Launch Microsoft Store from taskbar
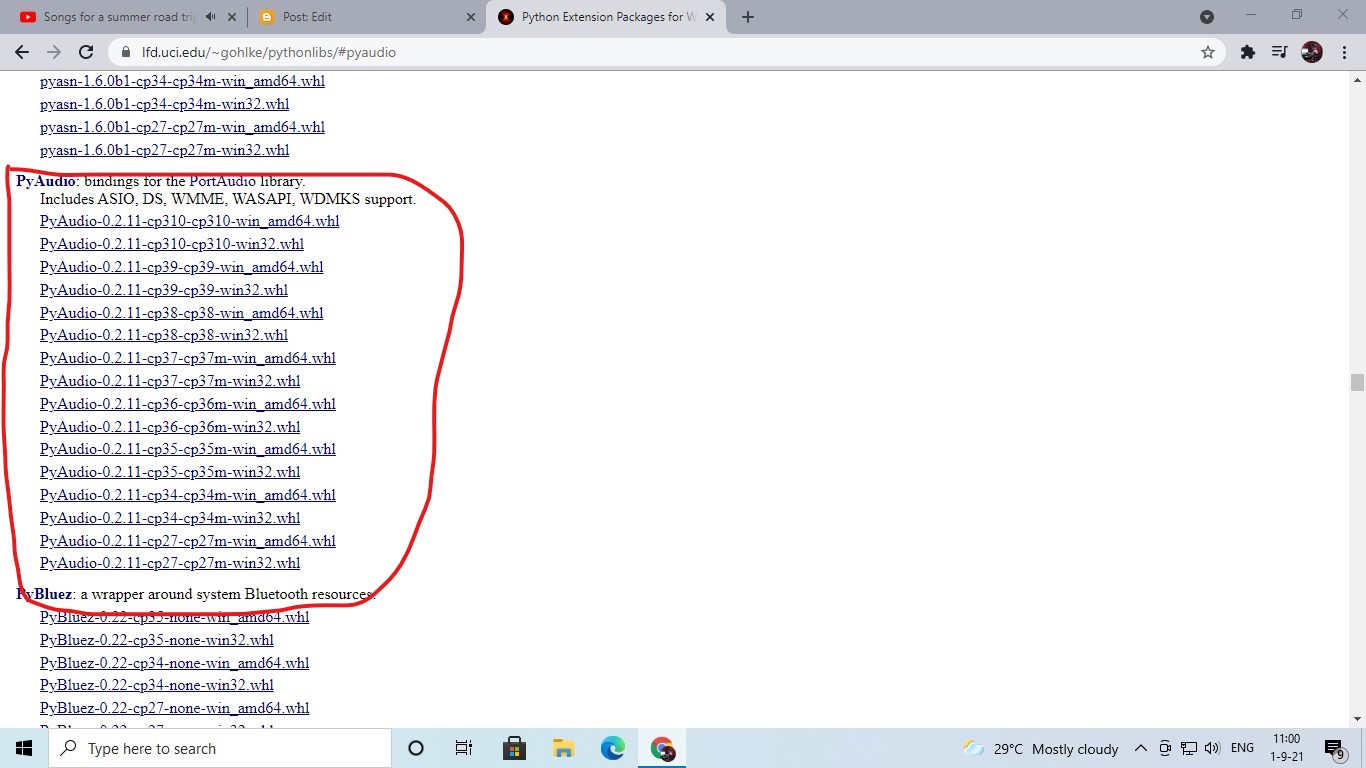Image resolution: width=1366 pixels, height=768 pixels. coord(514,748)
